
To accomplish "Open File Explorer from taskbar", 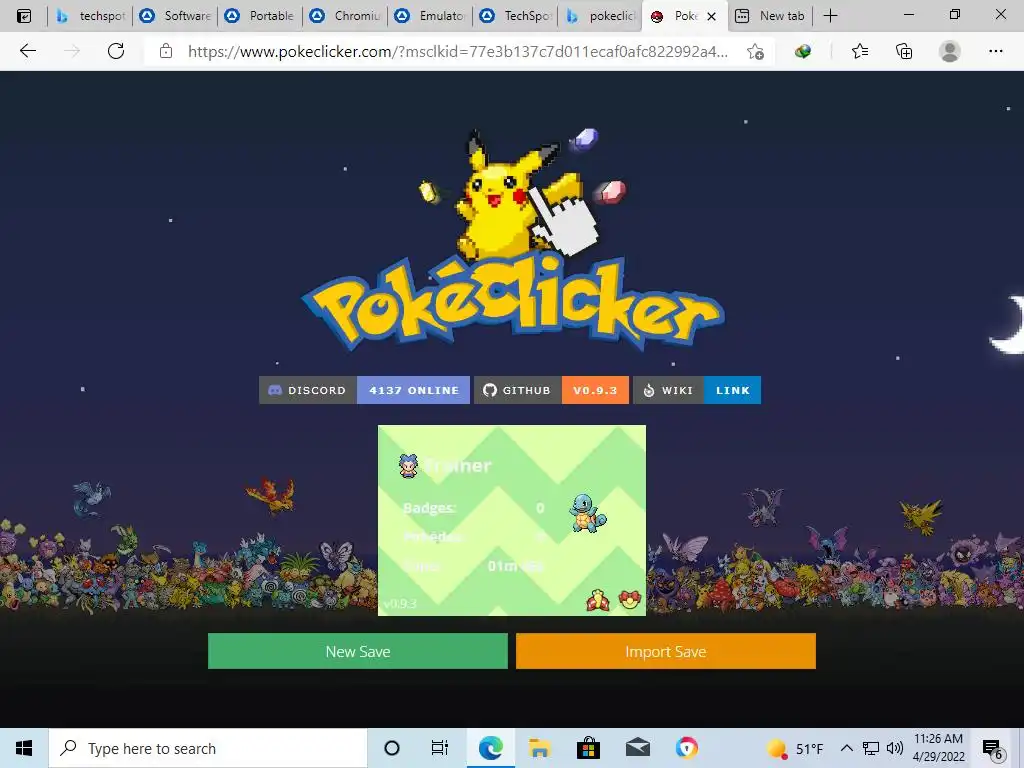I will [539, 748].
